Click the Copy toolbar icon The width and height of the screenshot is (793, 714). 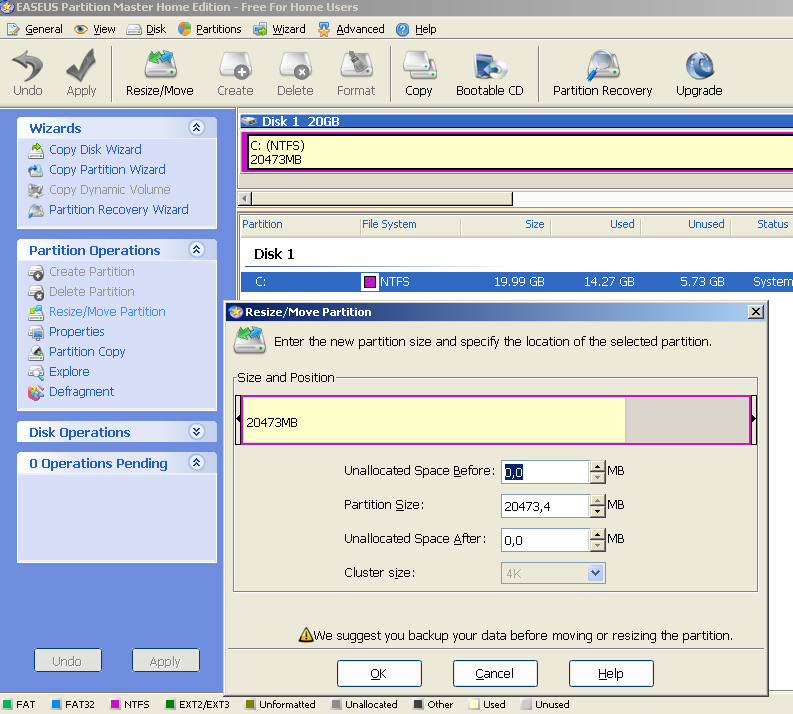419,74
